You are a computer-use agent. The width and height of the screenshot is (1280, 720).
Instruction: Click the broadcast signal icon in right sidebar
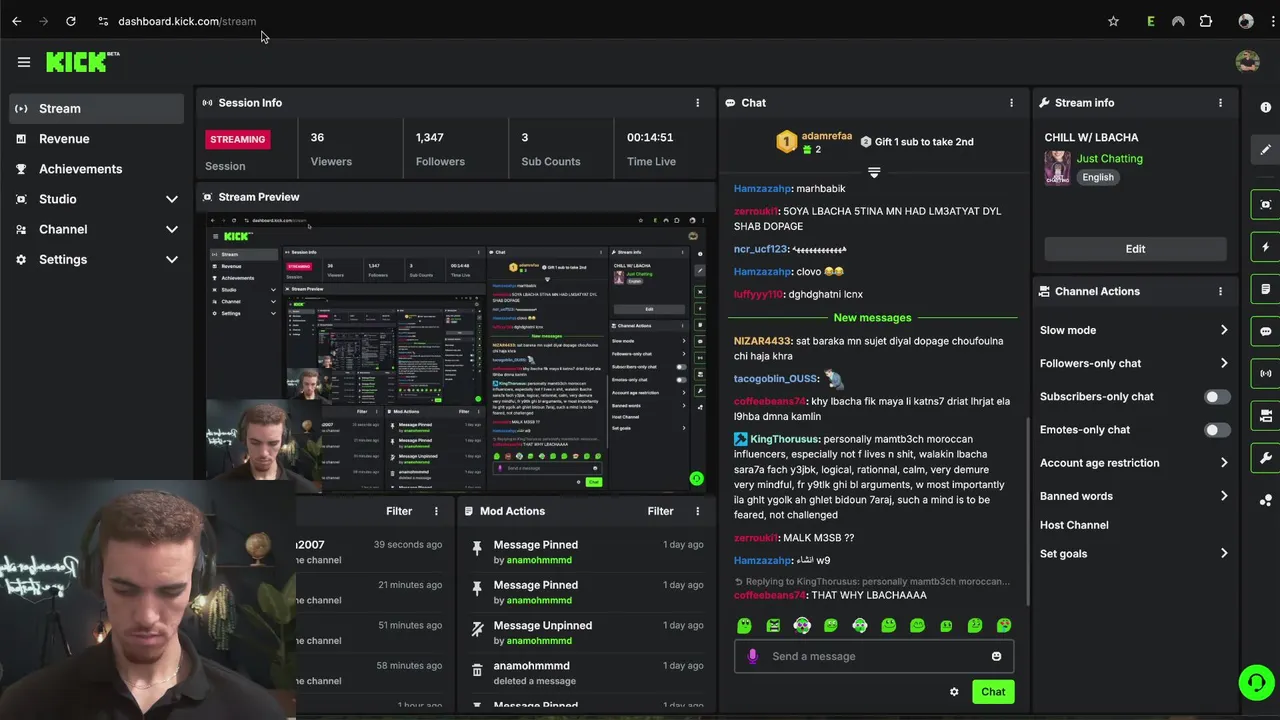coord(1266,374)
